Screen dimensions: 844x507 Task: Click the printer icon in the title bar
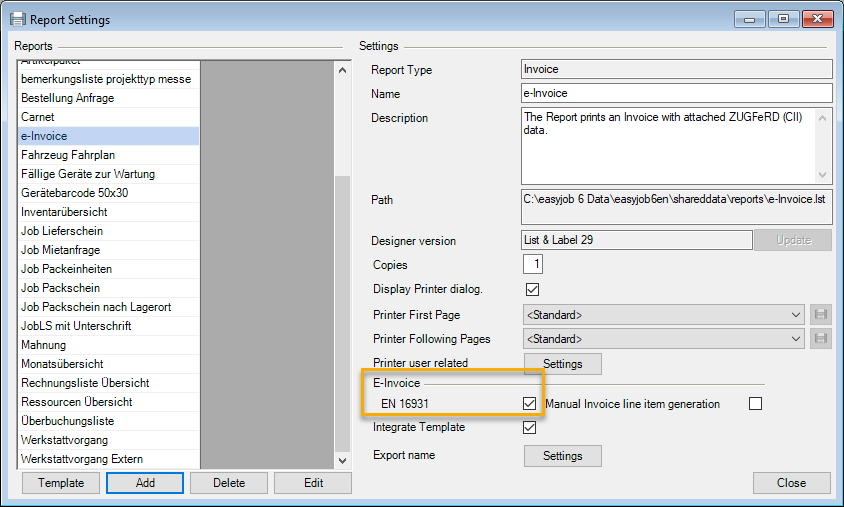[18, 19]
